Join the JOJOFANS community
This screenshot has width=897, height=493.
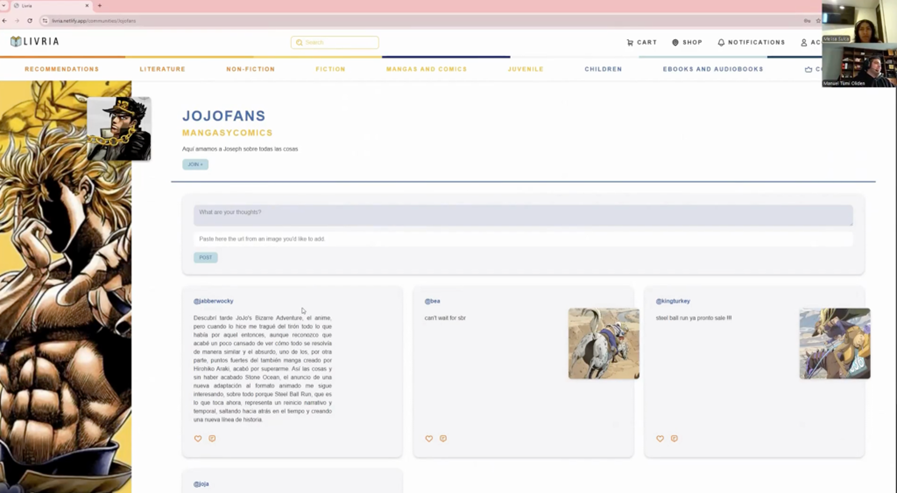[x=195, y=165]
